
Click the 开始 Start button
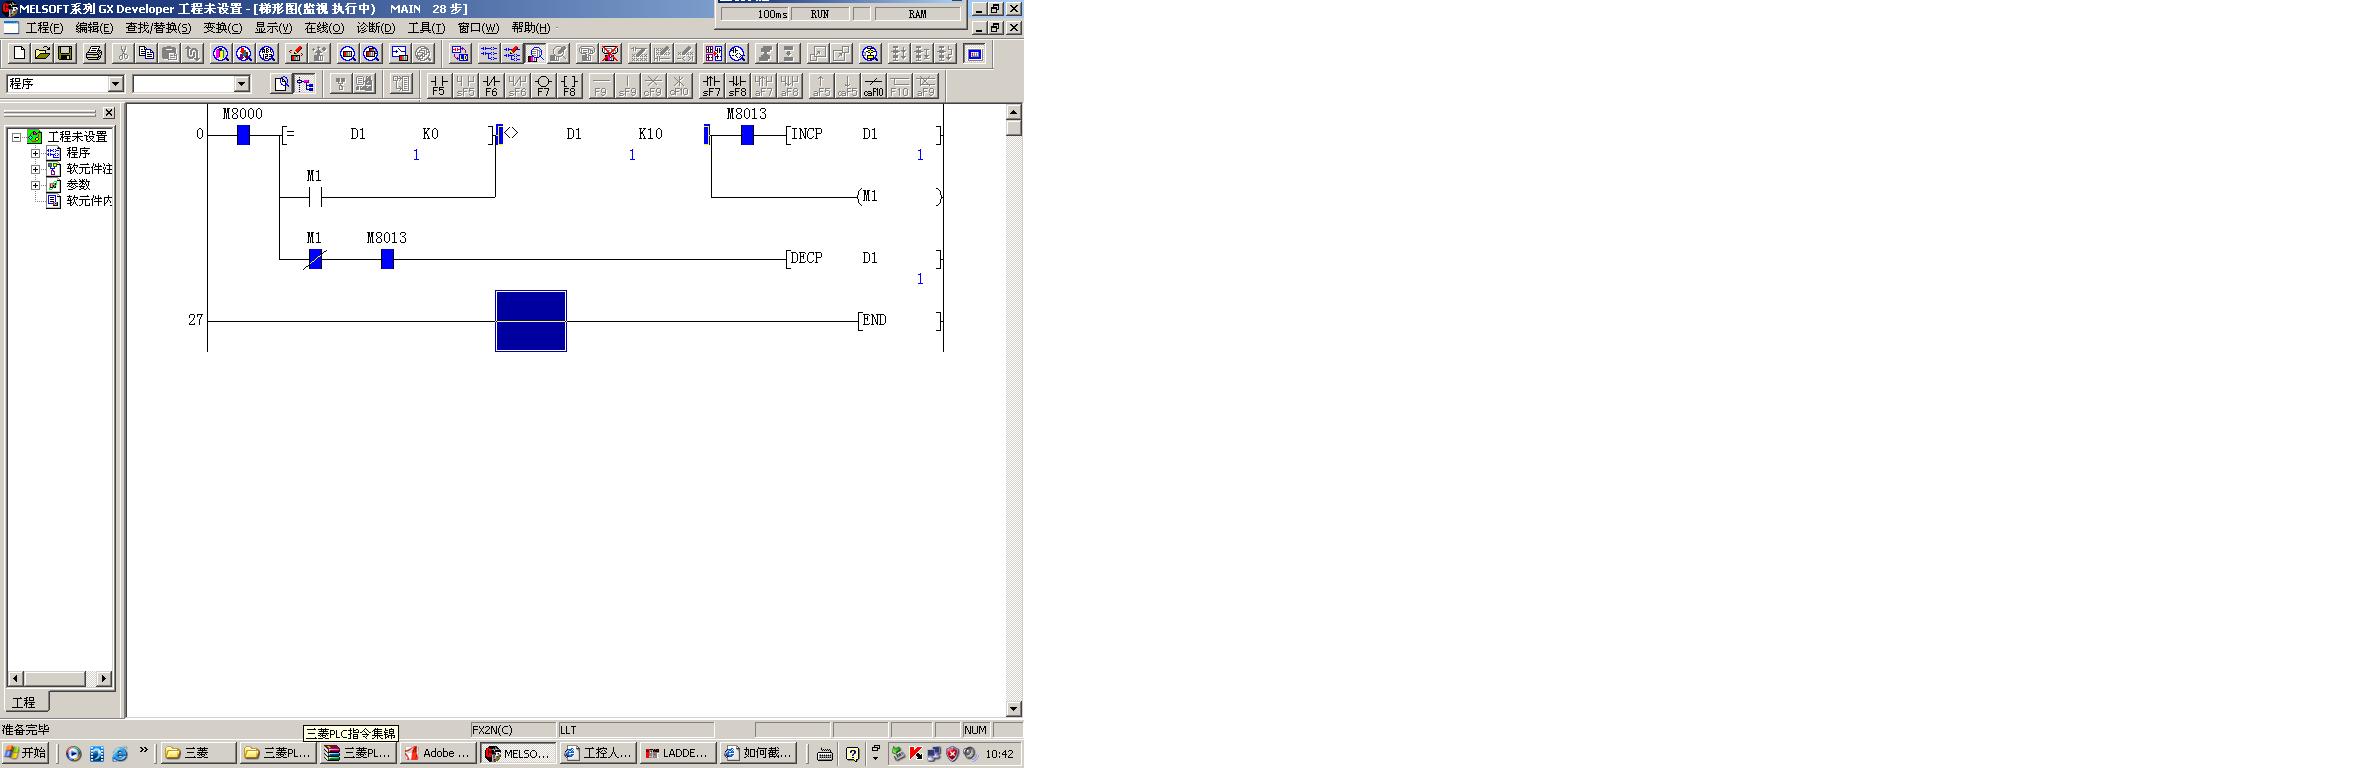point(26,753)
